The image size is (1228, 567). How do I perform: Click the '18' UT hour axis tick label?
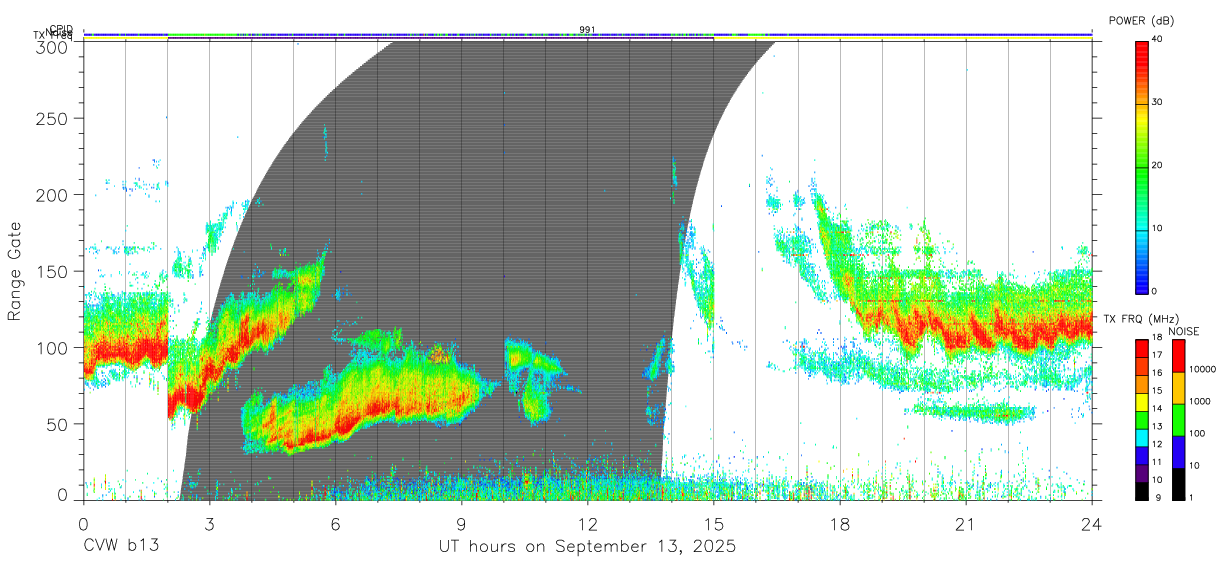click(x=840, y=523)
